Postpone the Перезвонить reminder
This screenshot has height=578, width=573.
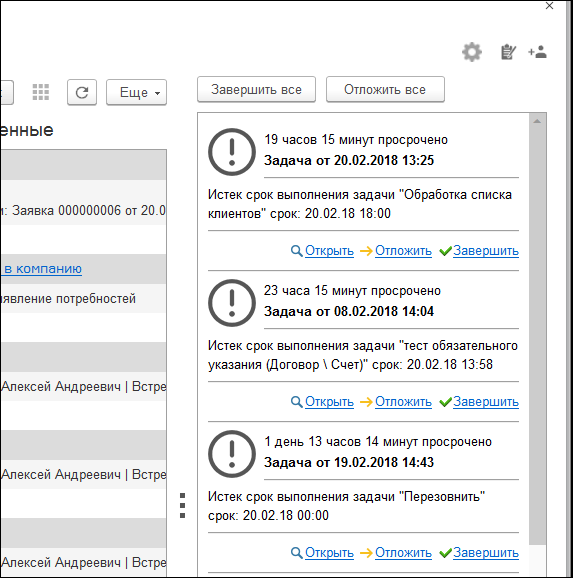click(403, 553)
